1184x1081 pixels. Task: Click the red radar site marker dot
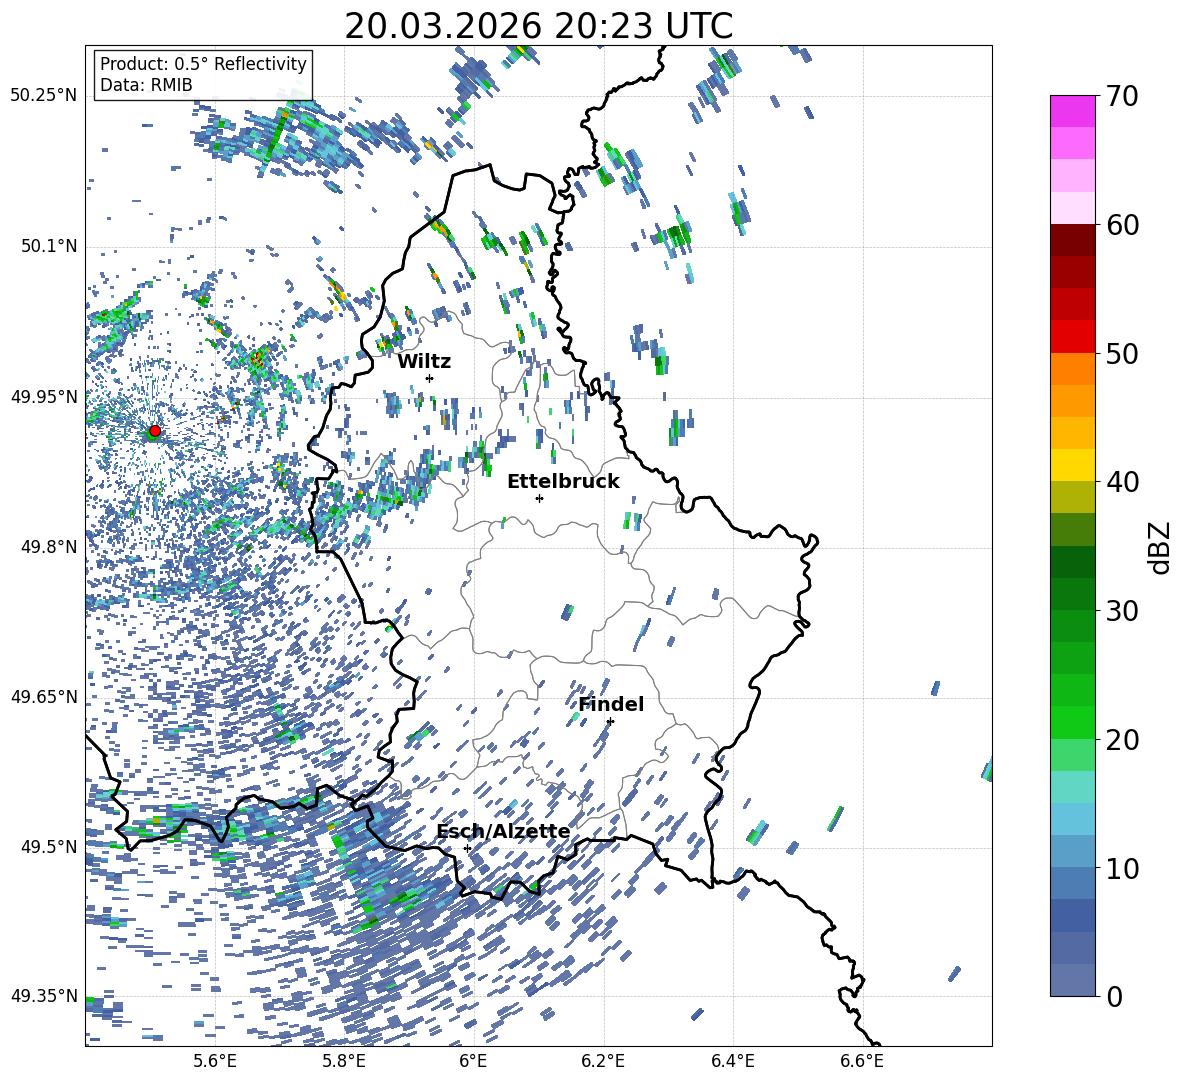click(155, 431)
